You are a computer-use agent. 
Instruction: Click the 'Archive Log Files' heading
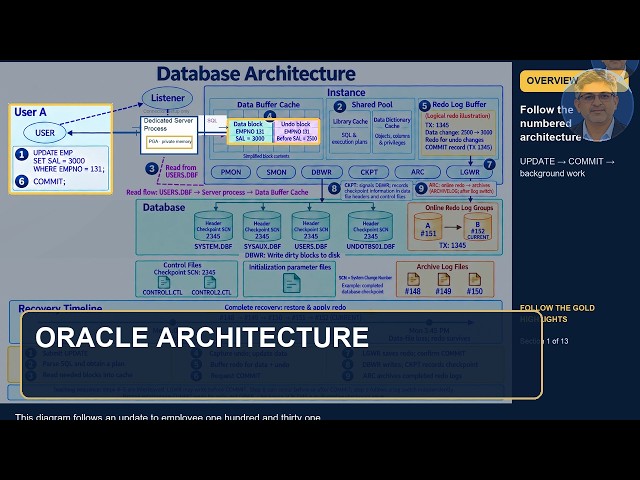(442, 267)
